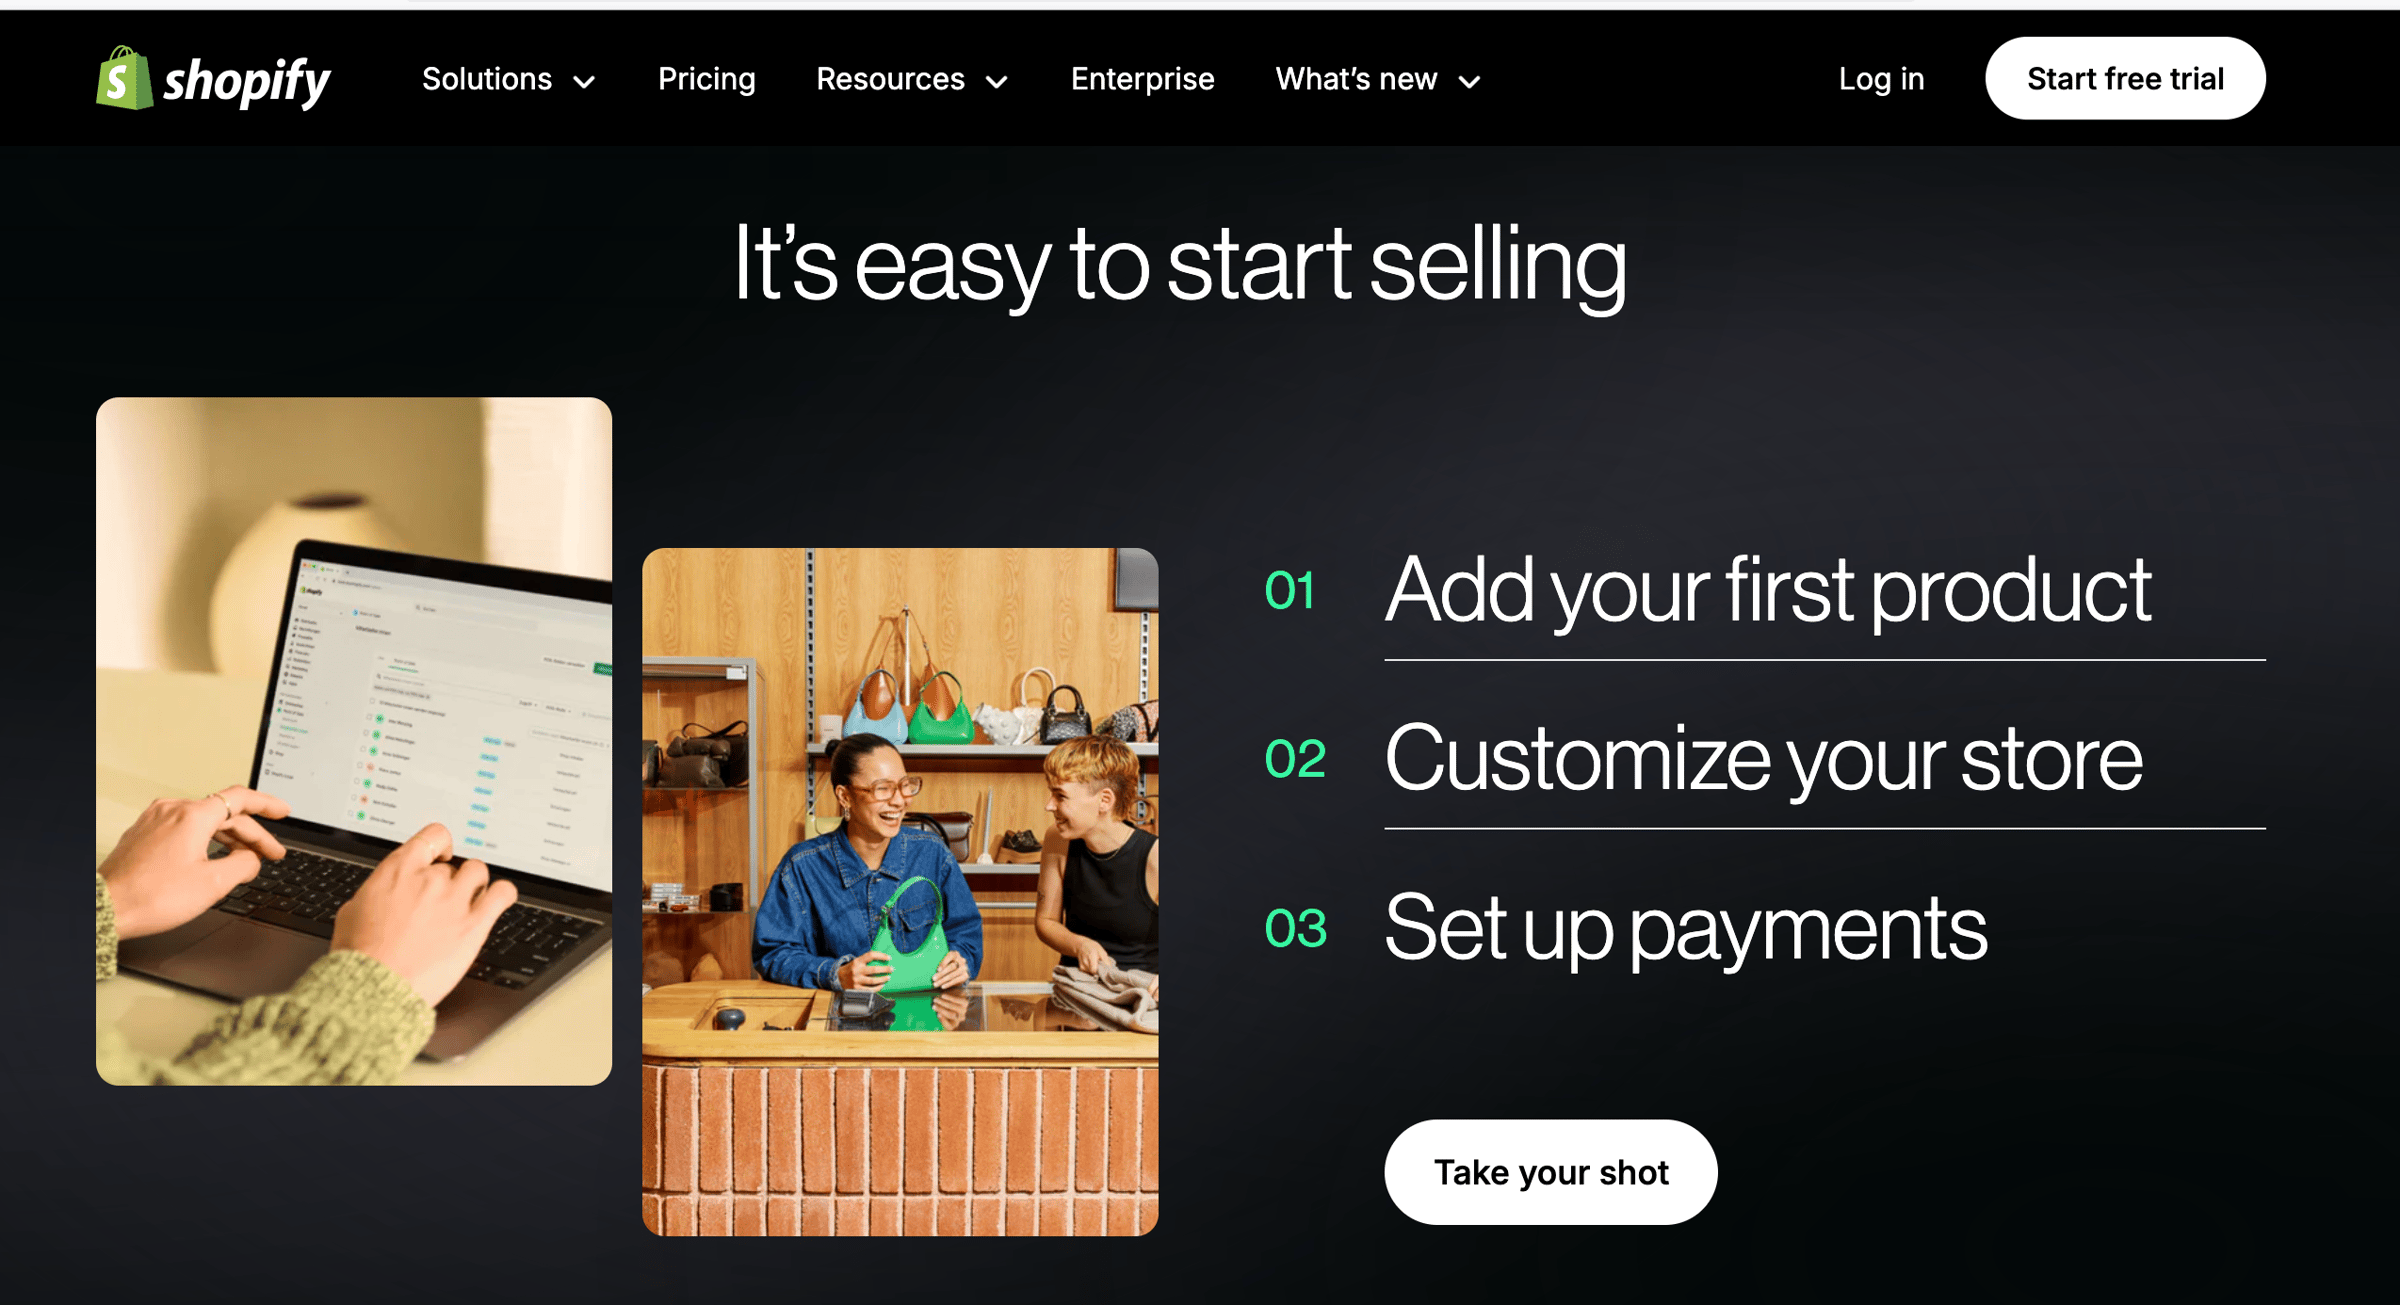Click the Shopify shopping bag logo icon
This screenshot has height=1305, width=2400.
pyautogui.click(x=124, y=78)
